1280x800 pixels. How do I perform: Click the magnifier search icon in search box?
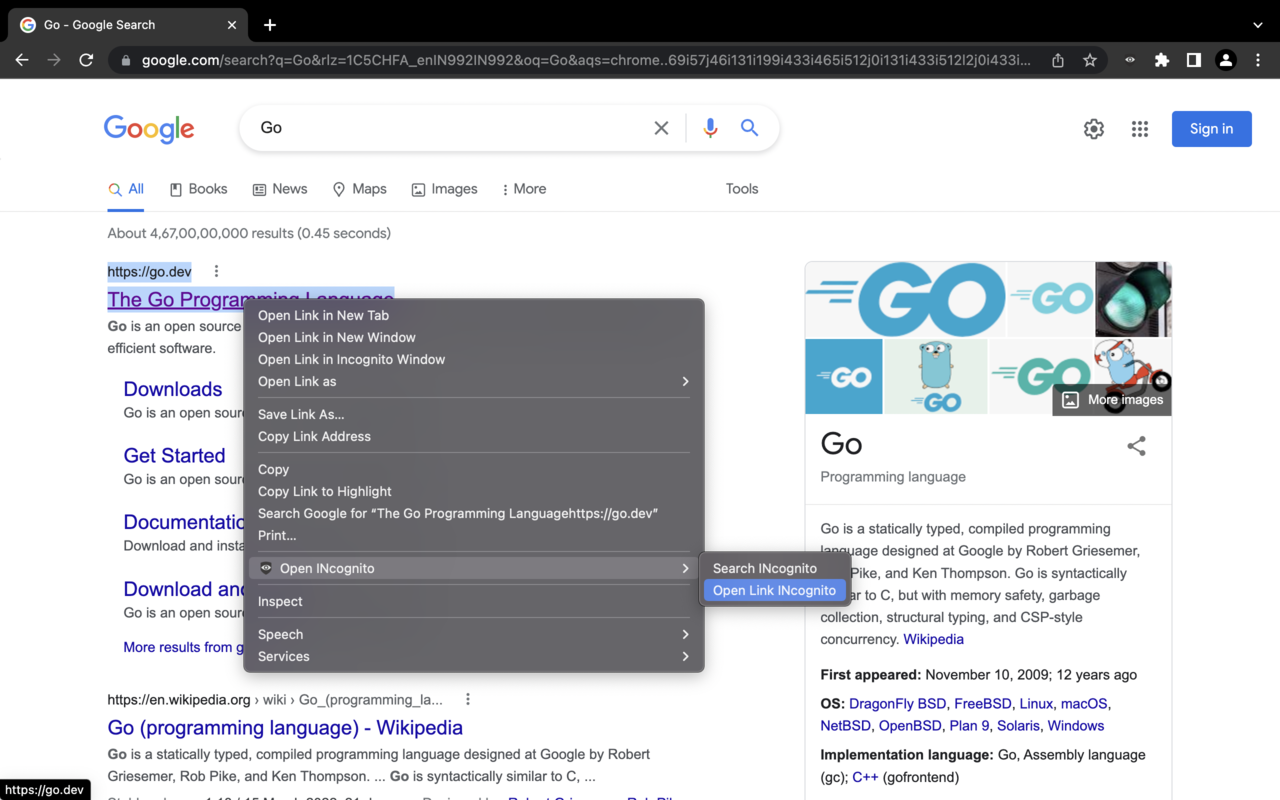[749, 128]
